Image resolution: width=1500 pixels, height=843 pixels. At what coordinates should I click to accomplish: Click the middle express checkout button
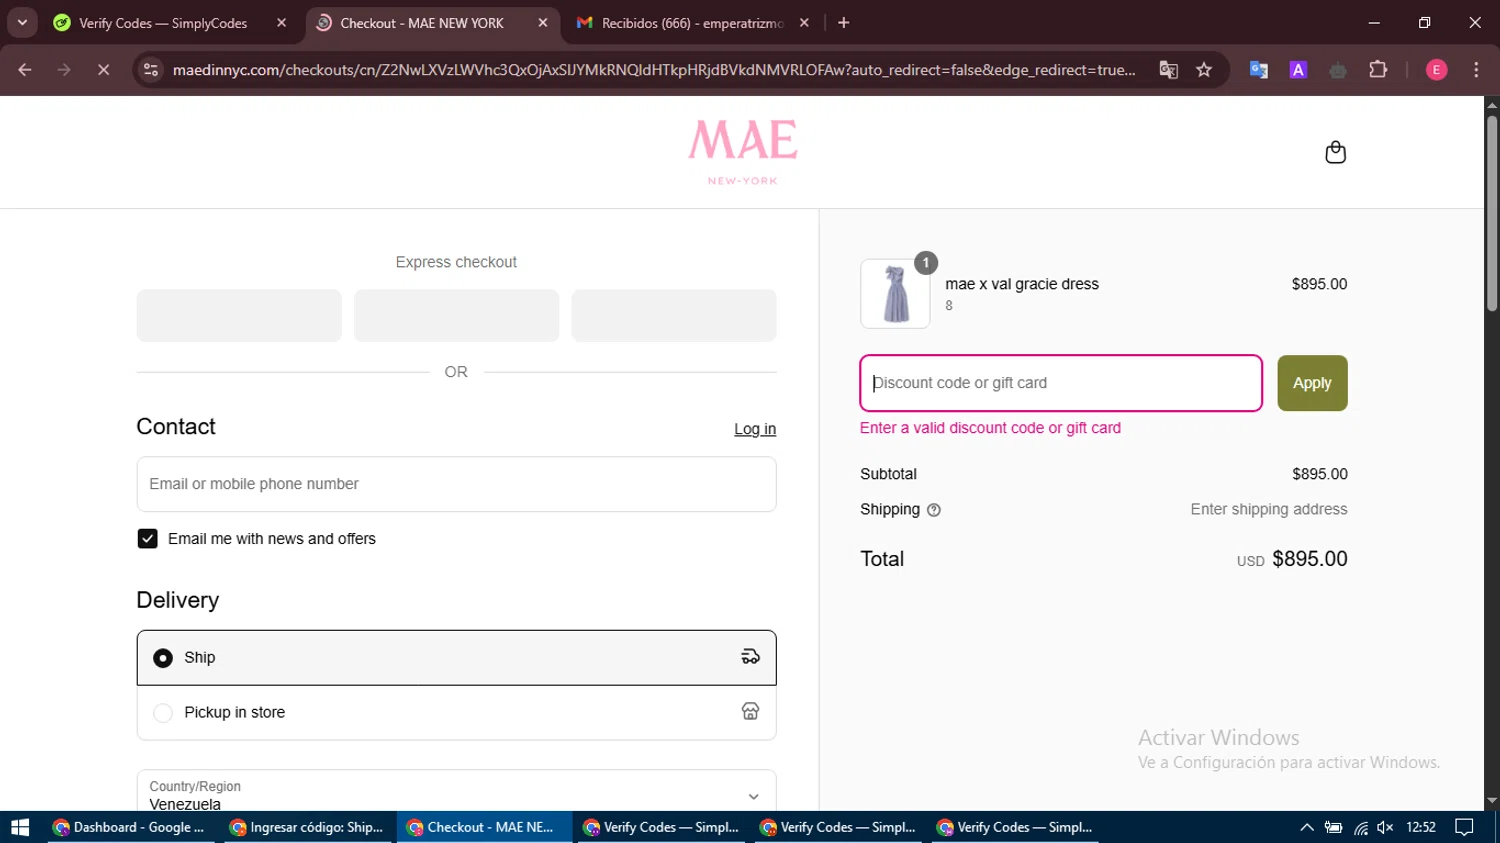(456, 316)
